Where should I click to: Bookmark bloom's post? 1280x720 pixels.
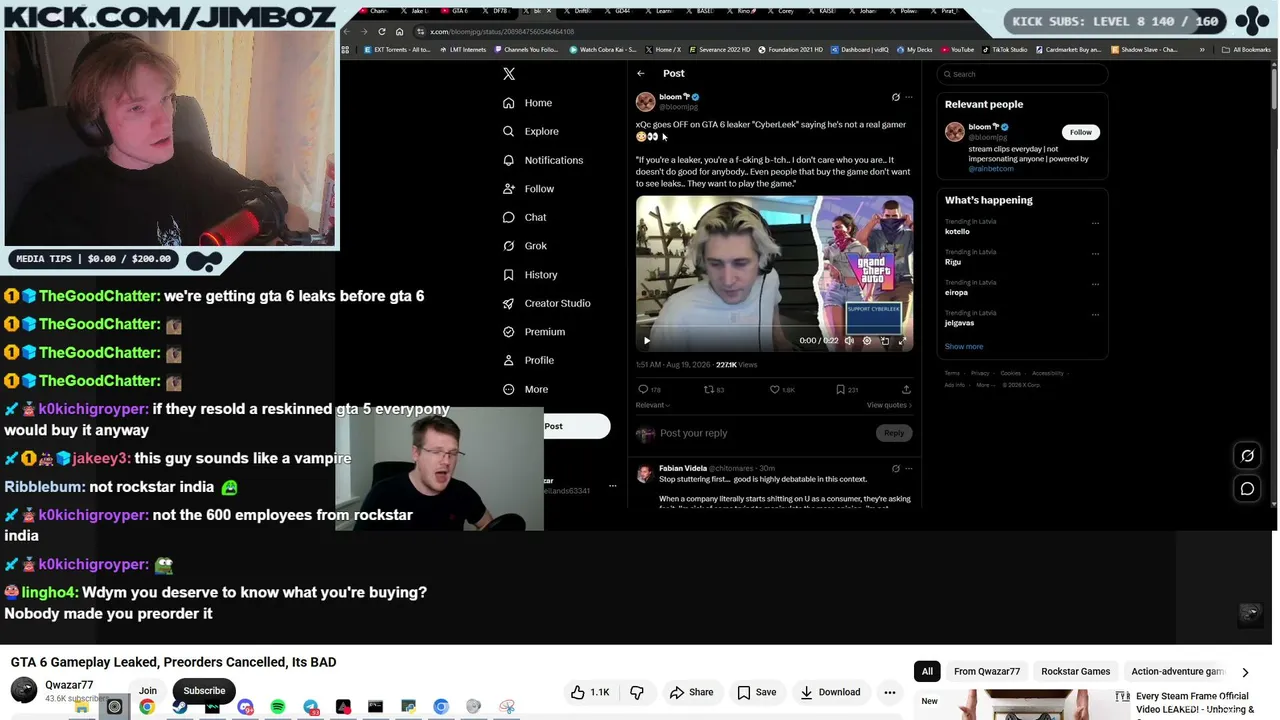[840, 389]
